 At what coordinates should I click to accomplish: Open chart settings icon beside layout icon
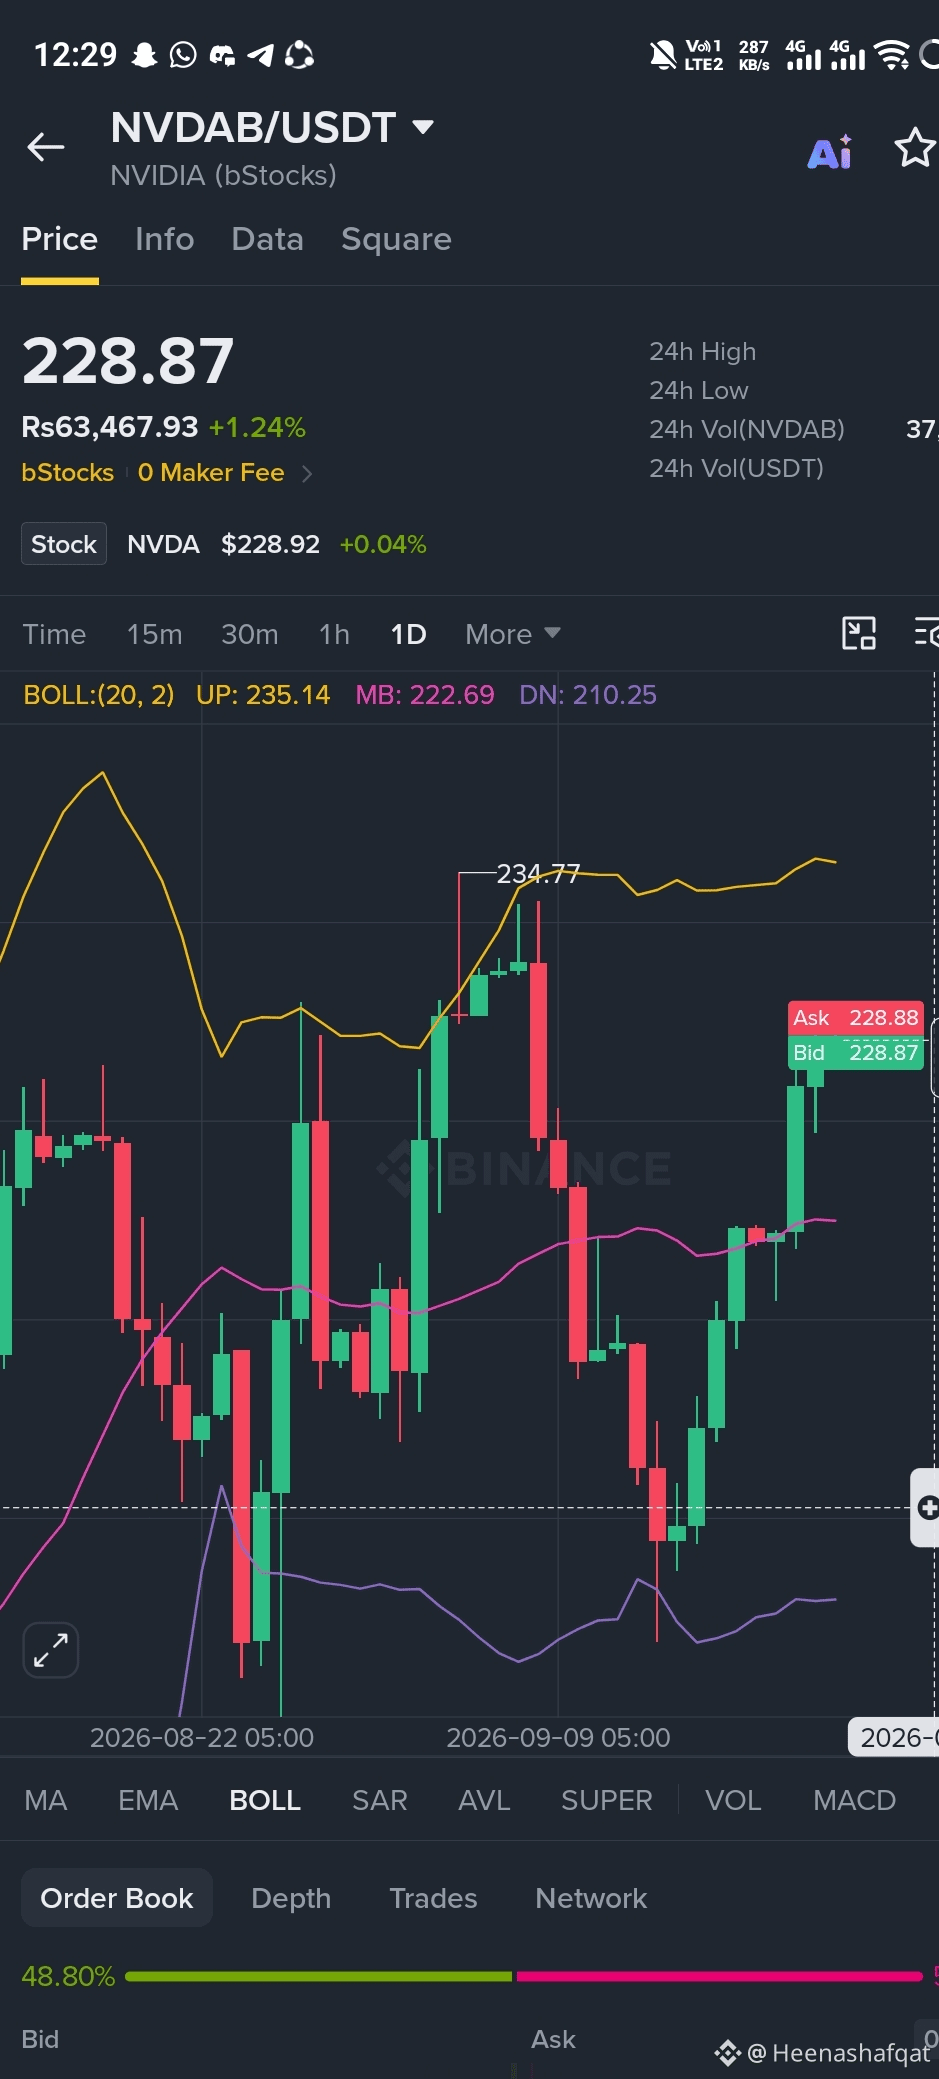926,633
